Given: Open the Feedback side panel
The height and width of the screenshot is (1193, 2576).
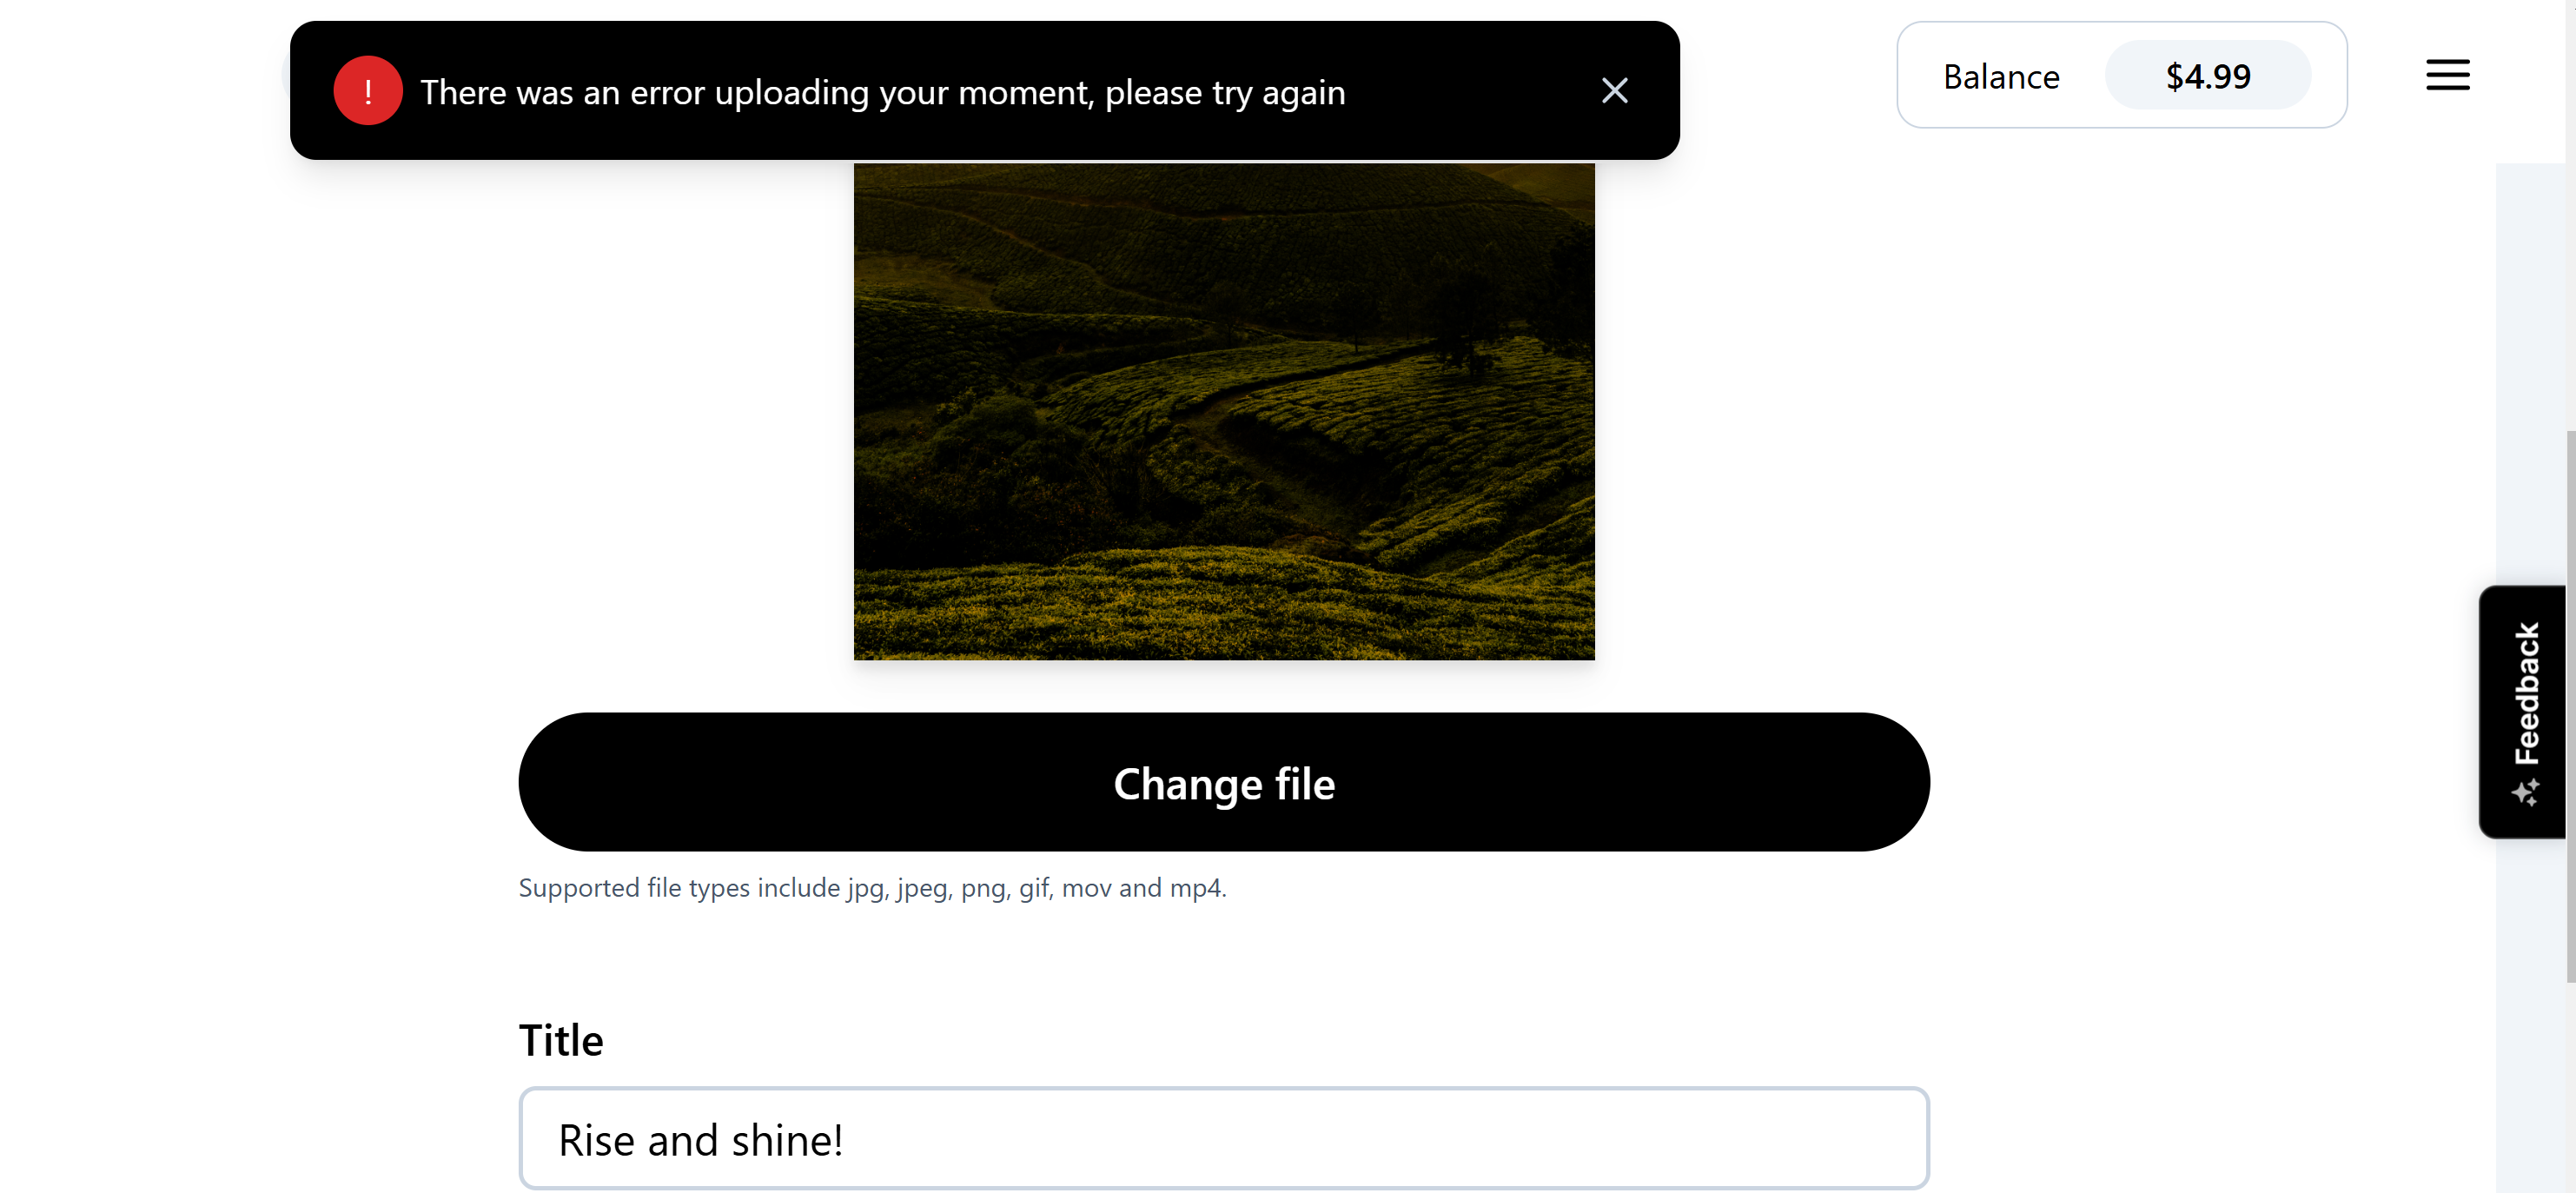Looking at the screenshot, I should pos(2523,711).
